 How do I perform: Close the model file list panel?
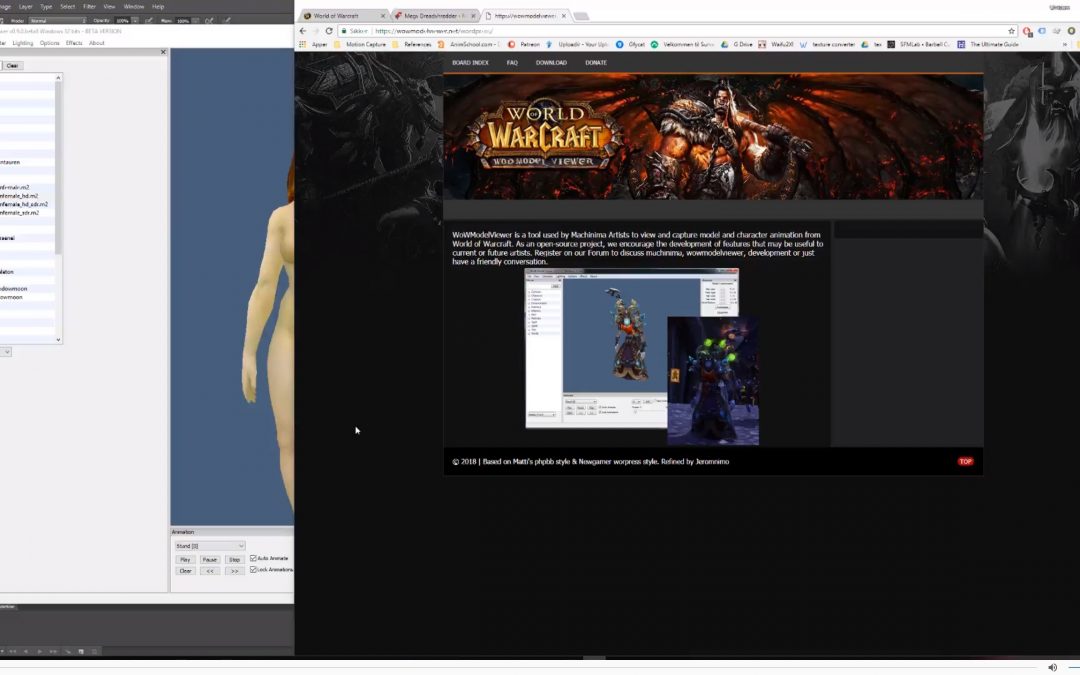coord(163,52)
